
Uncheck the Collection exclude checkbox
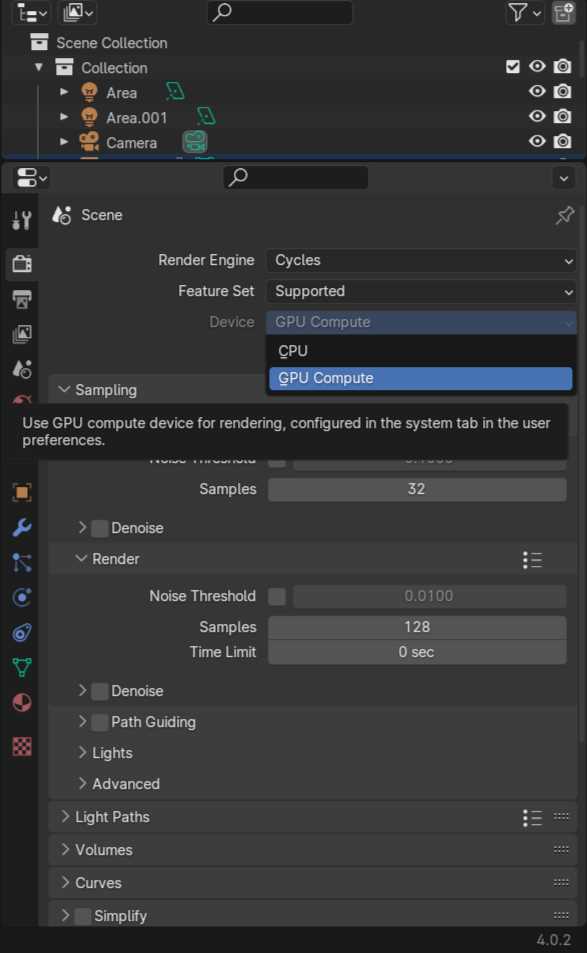[x=513, y=67]
